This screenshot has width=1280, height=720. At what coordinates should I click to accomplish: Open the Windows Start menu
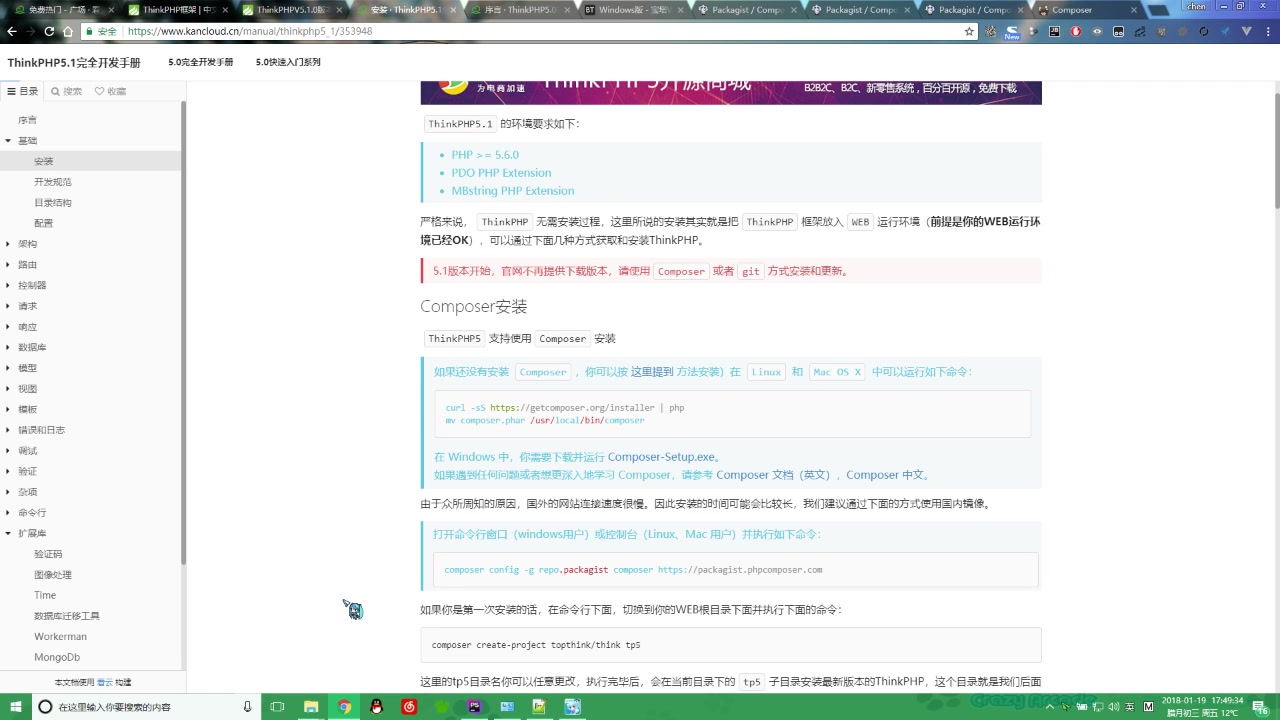[x=16, y=707]
